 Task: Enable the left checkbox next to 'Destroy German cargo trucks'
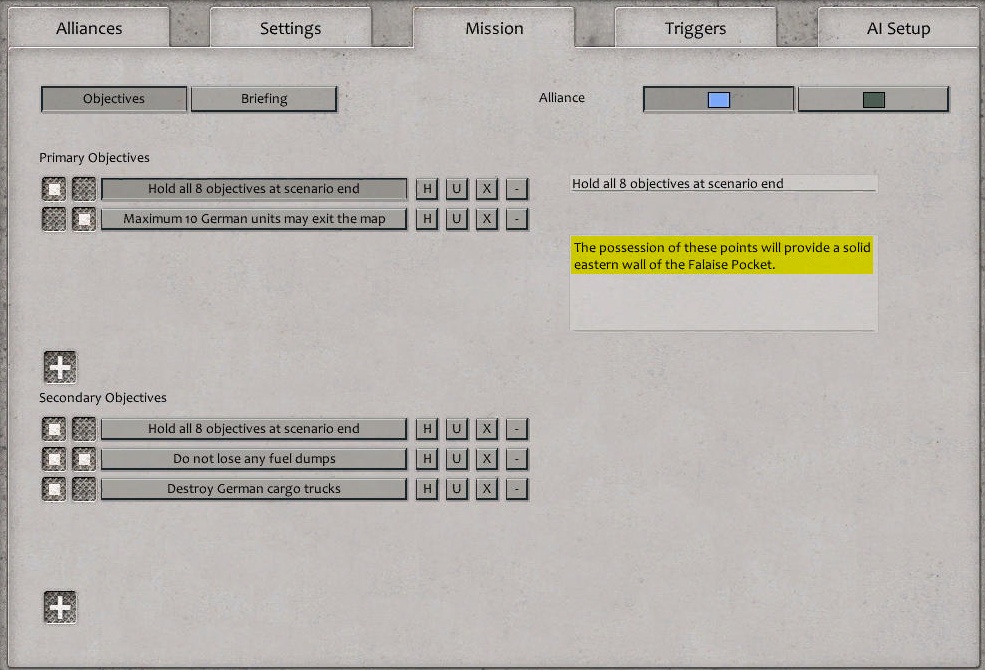(53, 488)
